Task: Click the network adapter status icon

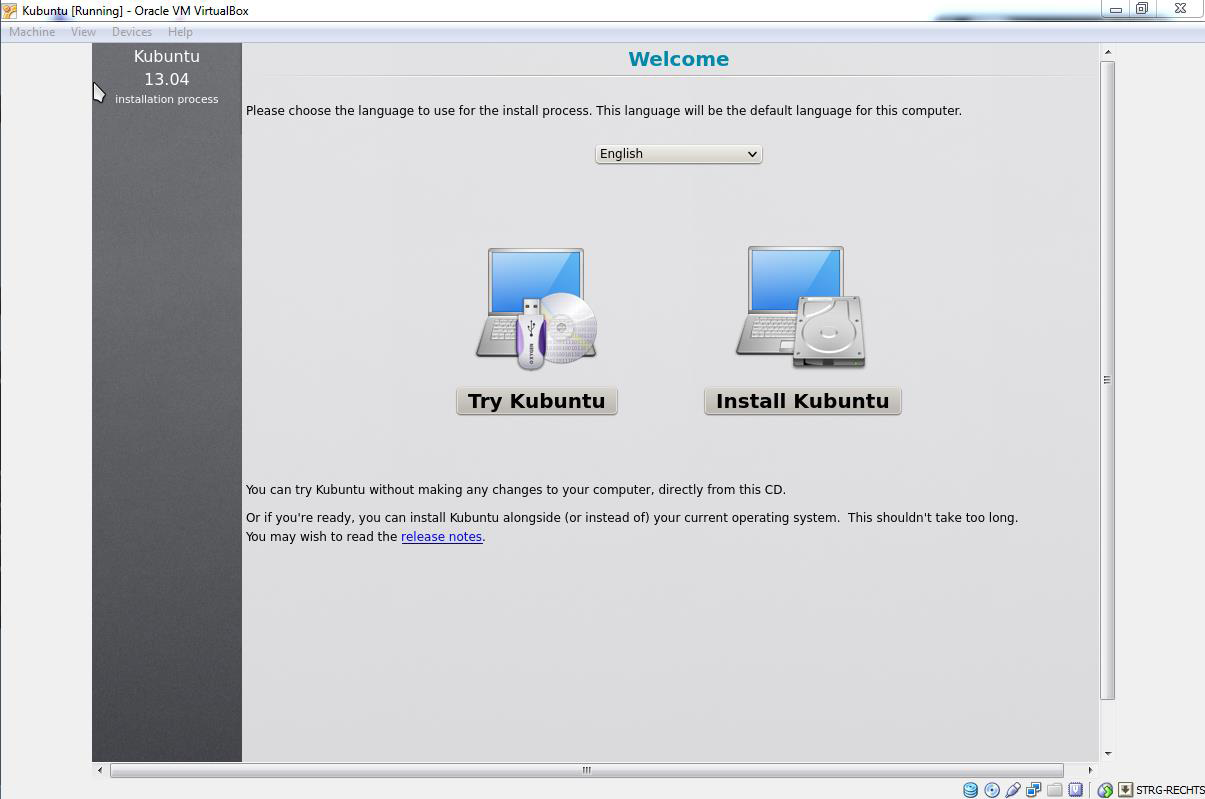Action: pyautogui.click(x=1033, y=790)
